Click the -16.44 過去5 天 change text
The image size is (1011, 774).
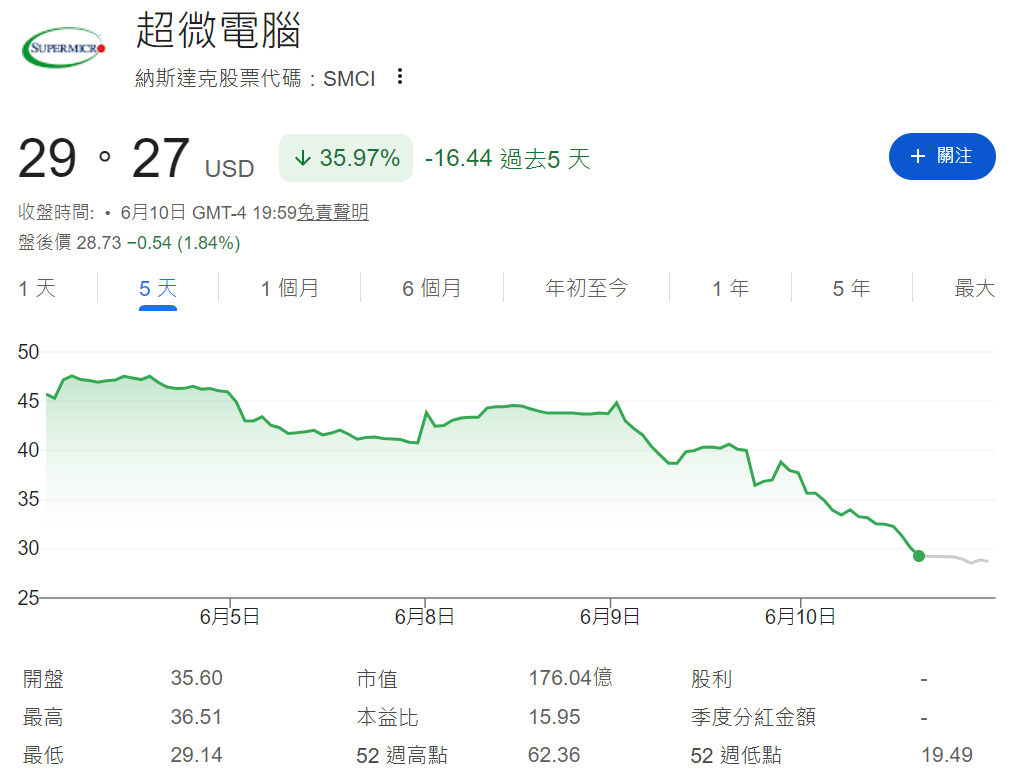(x=507, y=159)
